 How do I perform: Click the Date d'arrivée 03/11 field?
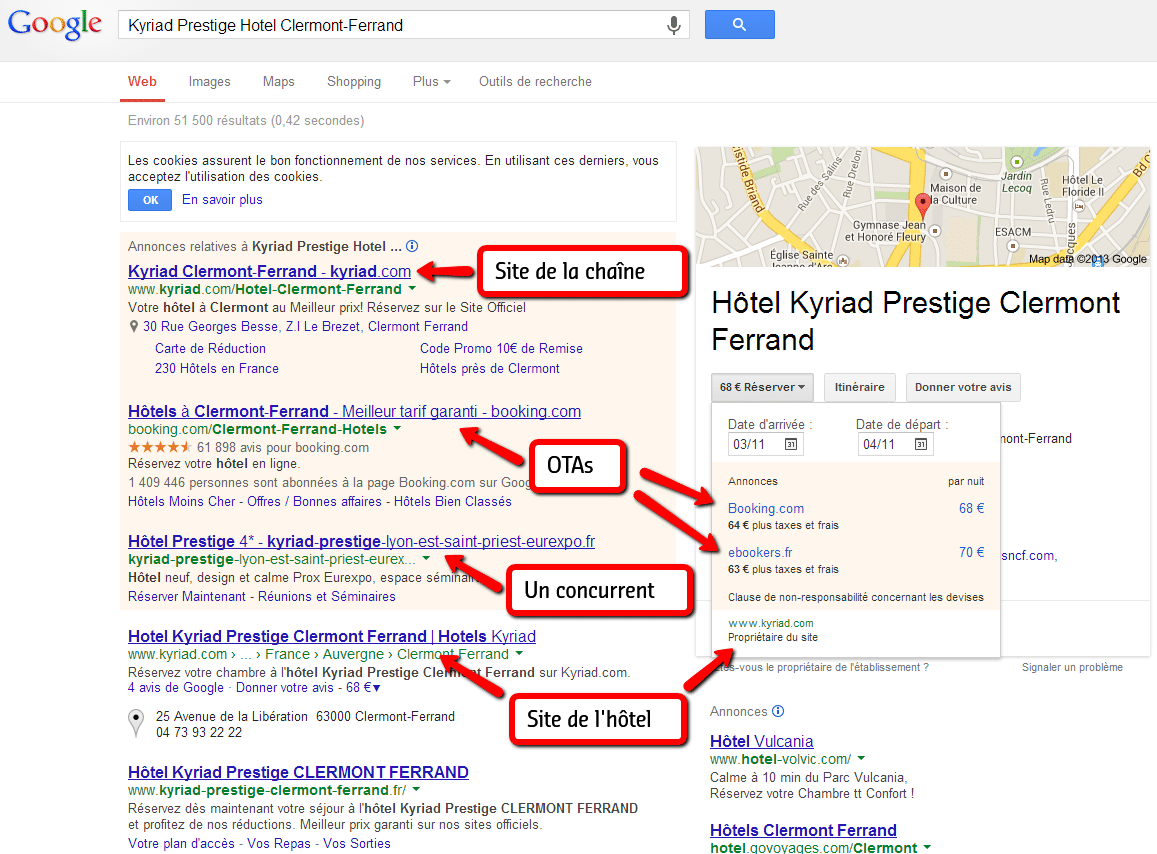pyautogui.click(x=765, y=444)
